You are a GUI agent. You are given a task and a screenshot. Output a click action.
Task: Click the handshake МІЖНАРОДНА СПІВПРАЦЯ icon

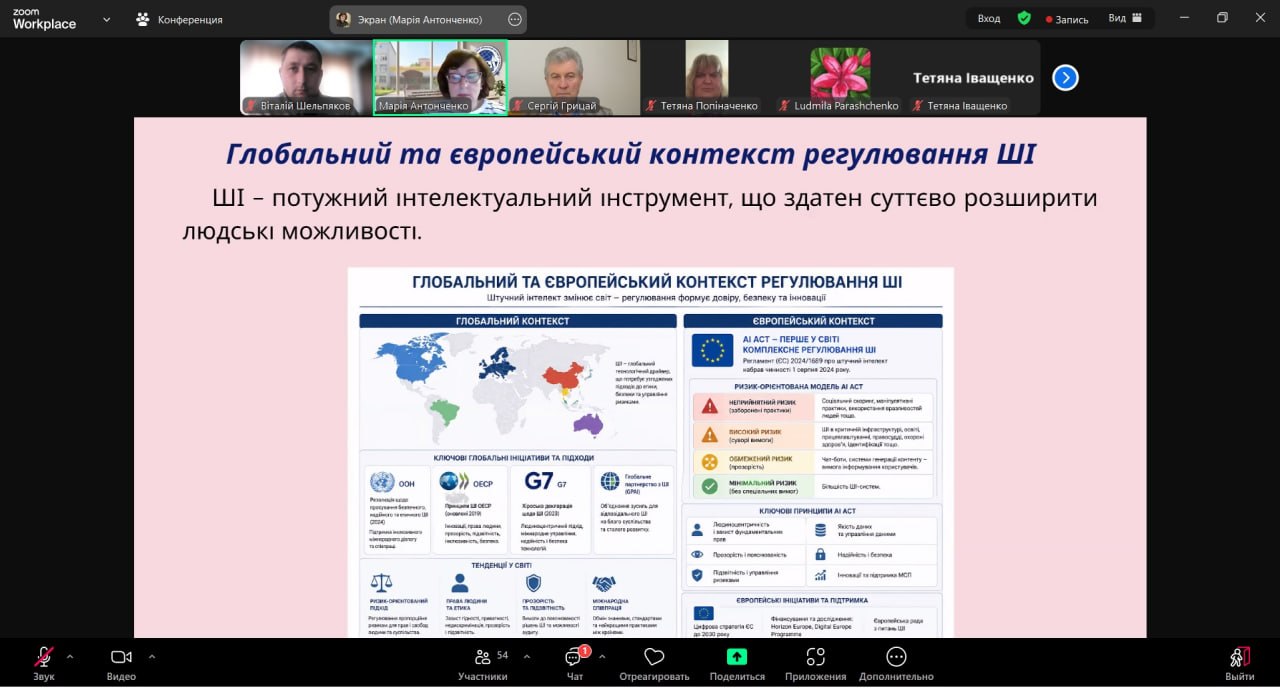pos(604,583)
